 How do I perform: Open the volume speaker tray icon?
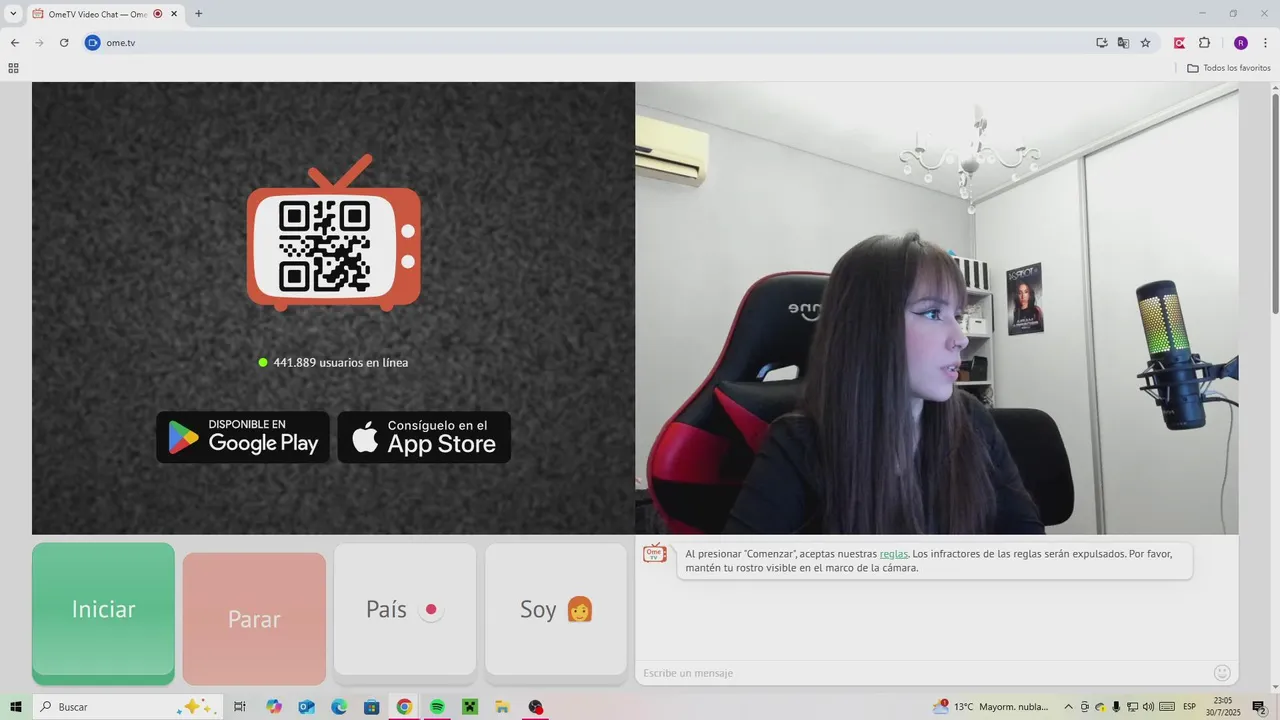coord(1148,707)
